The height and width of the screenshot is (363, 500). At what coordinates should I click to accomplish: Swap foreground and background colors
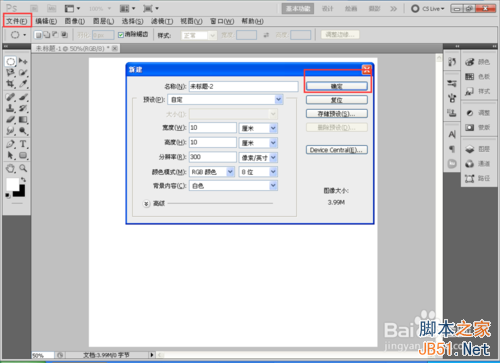(23, 180)
